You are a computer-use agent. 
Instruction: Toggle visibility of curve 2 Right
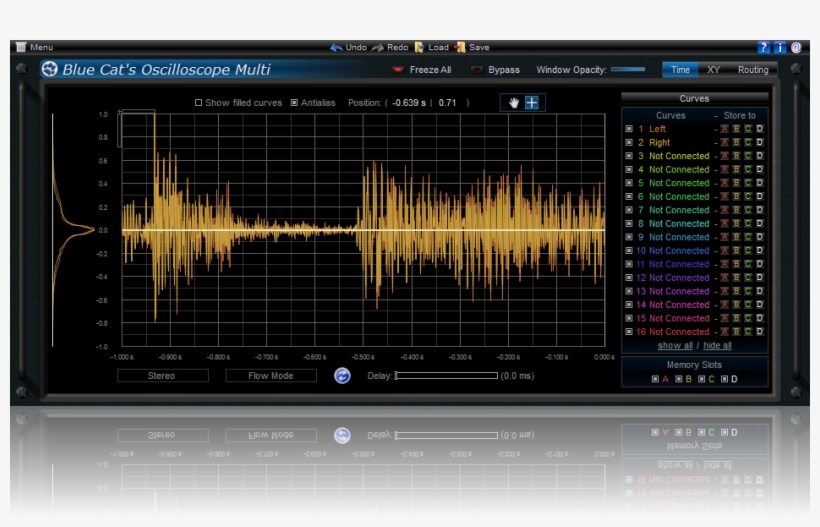point(629,142)
